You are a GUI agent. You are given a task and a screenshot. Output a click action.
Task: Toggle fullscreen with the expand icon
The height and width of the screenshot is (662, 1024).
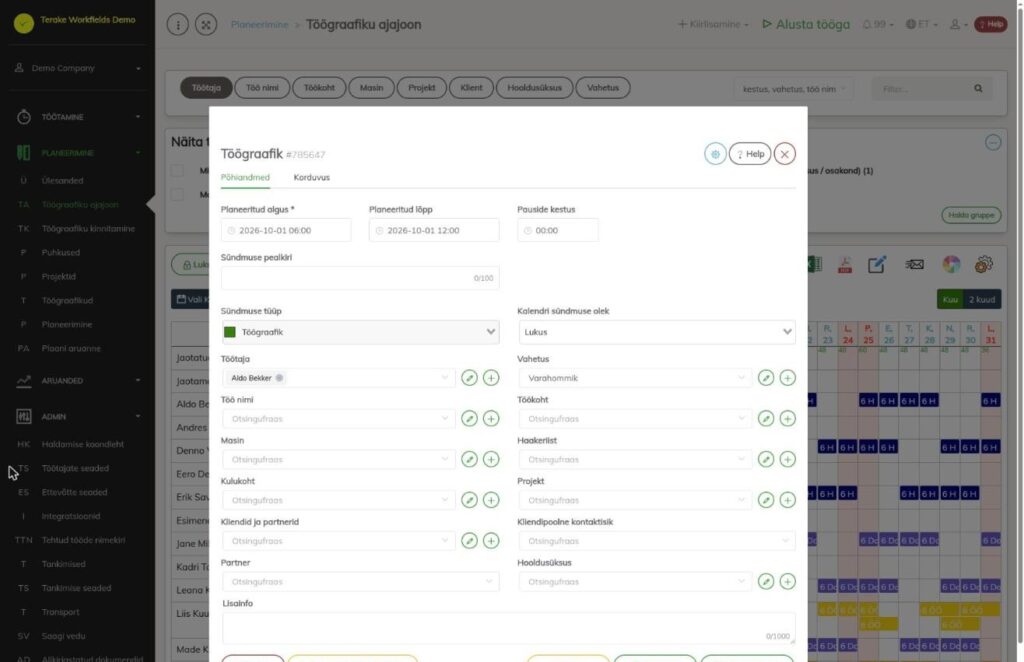206,25
